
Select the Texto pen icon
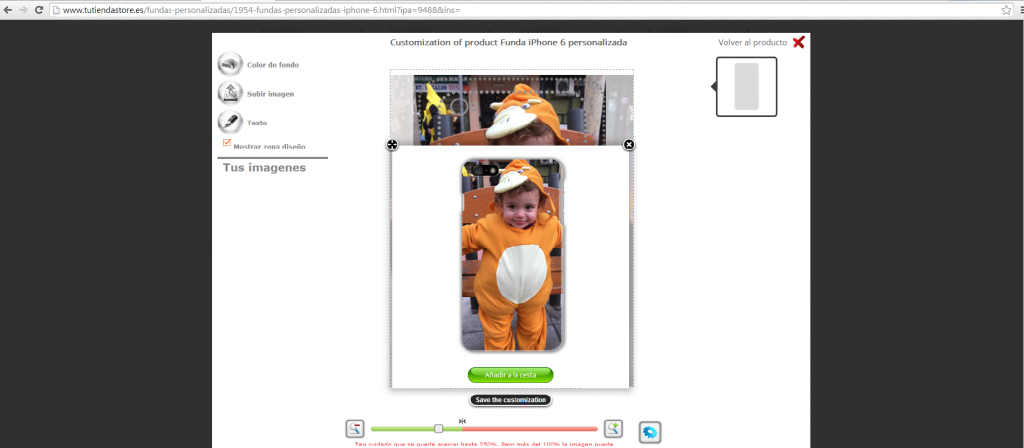(x=229, y=122)
